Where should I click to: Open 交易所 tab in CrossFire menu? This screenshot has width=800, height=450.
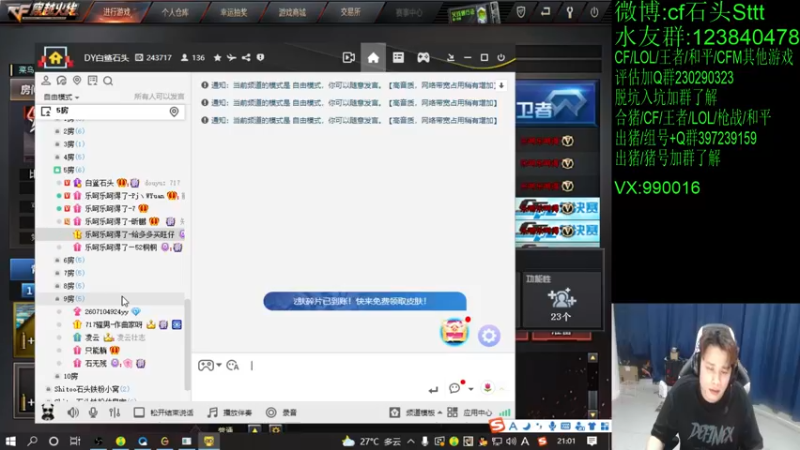[351, 12]
